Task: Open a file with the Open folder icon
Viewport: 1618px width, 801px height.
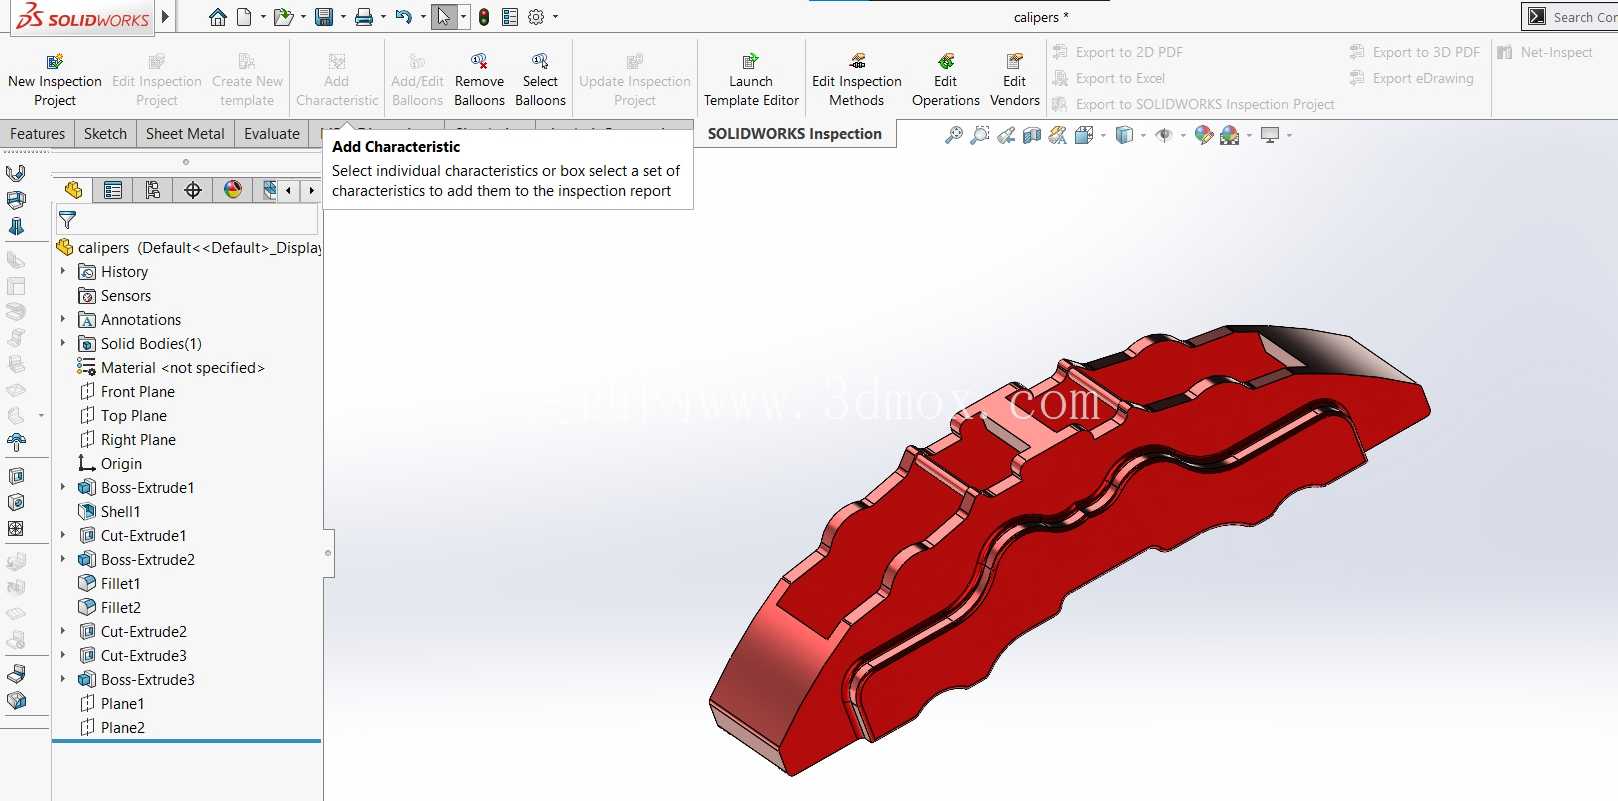Action: tap(283, 17)
